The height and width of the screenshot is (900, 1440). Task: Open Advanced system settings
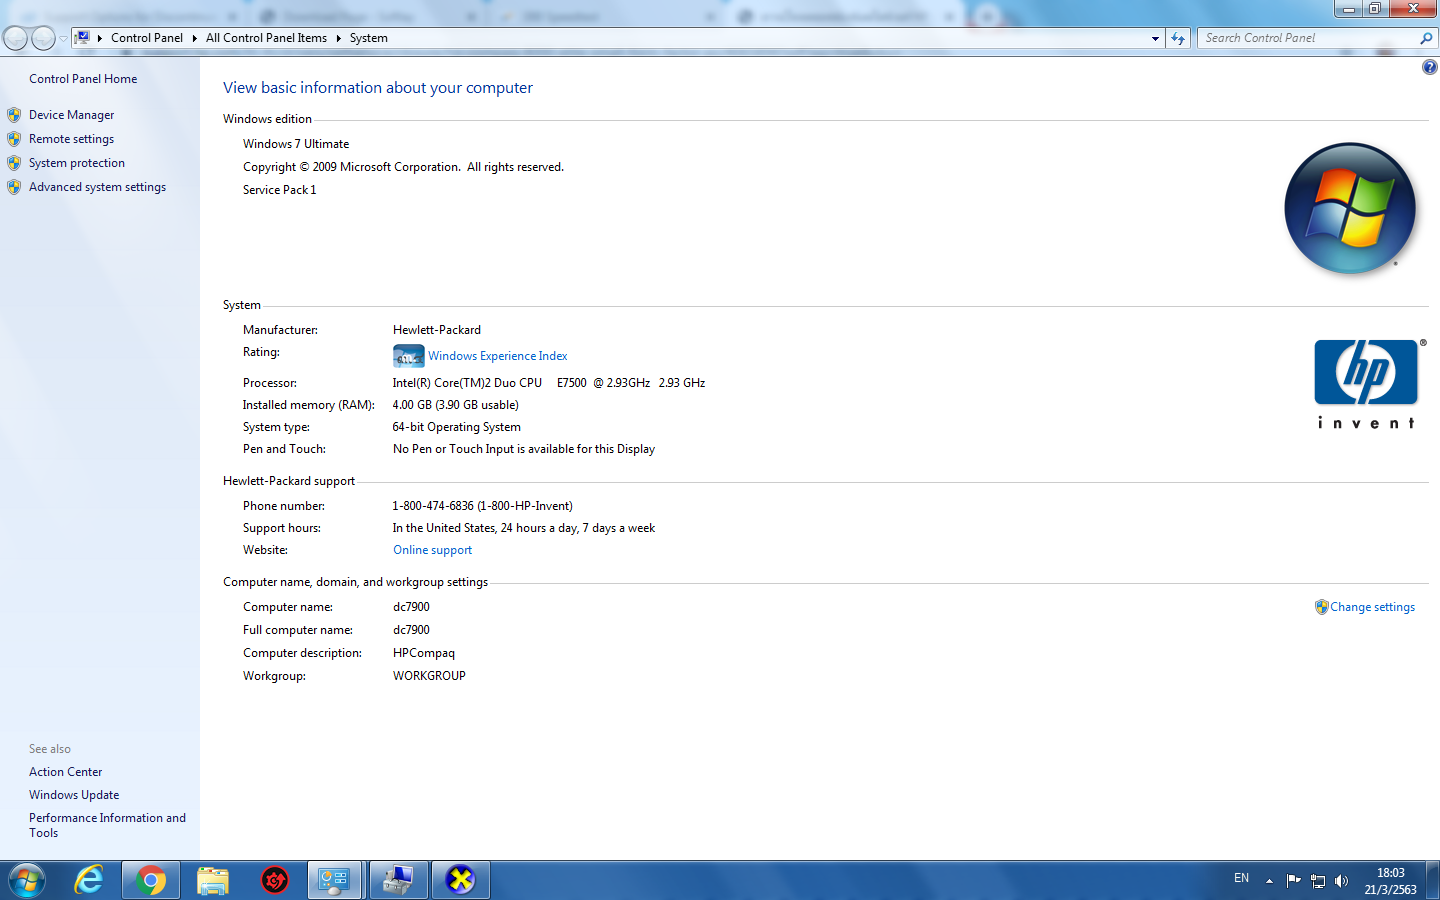tap(97, 187)
